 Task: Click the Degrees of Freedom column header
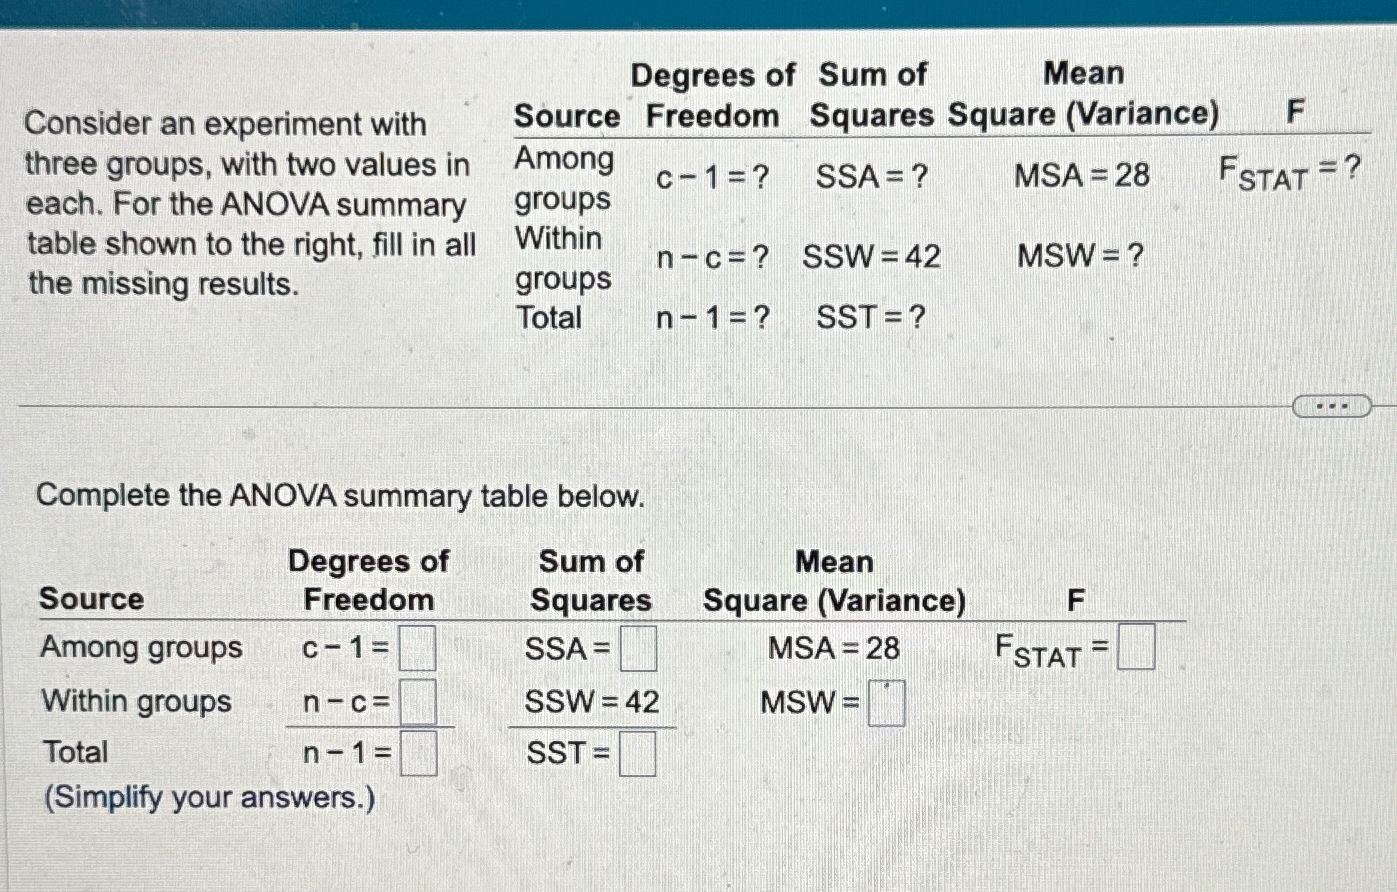(x=371, y=580)
